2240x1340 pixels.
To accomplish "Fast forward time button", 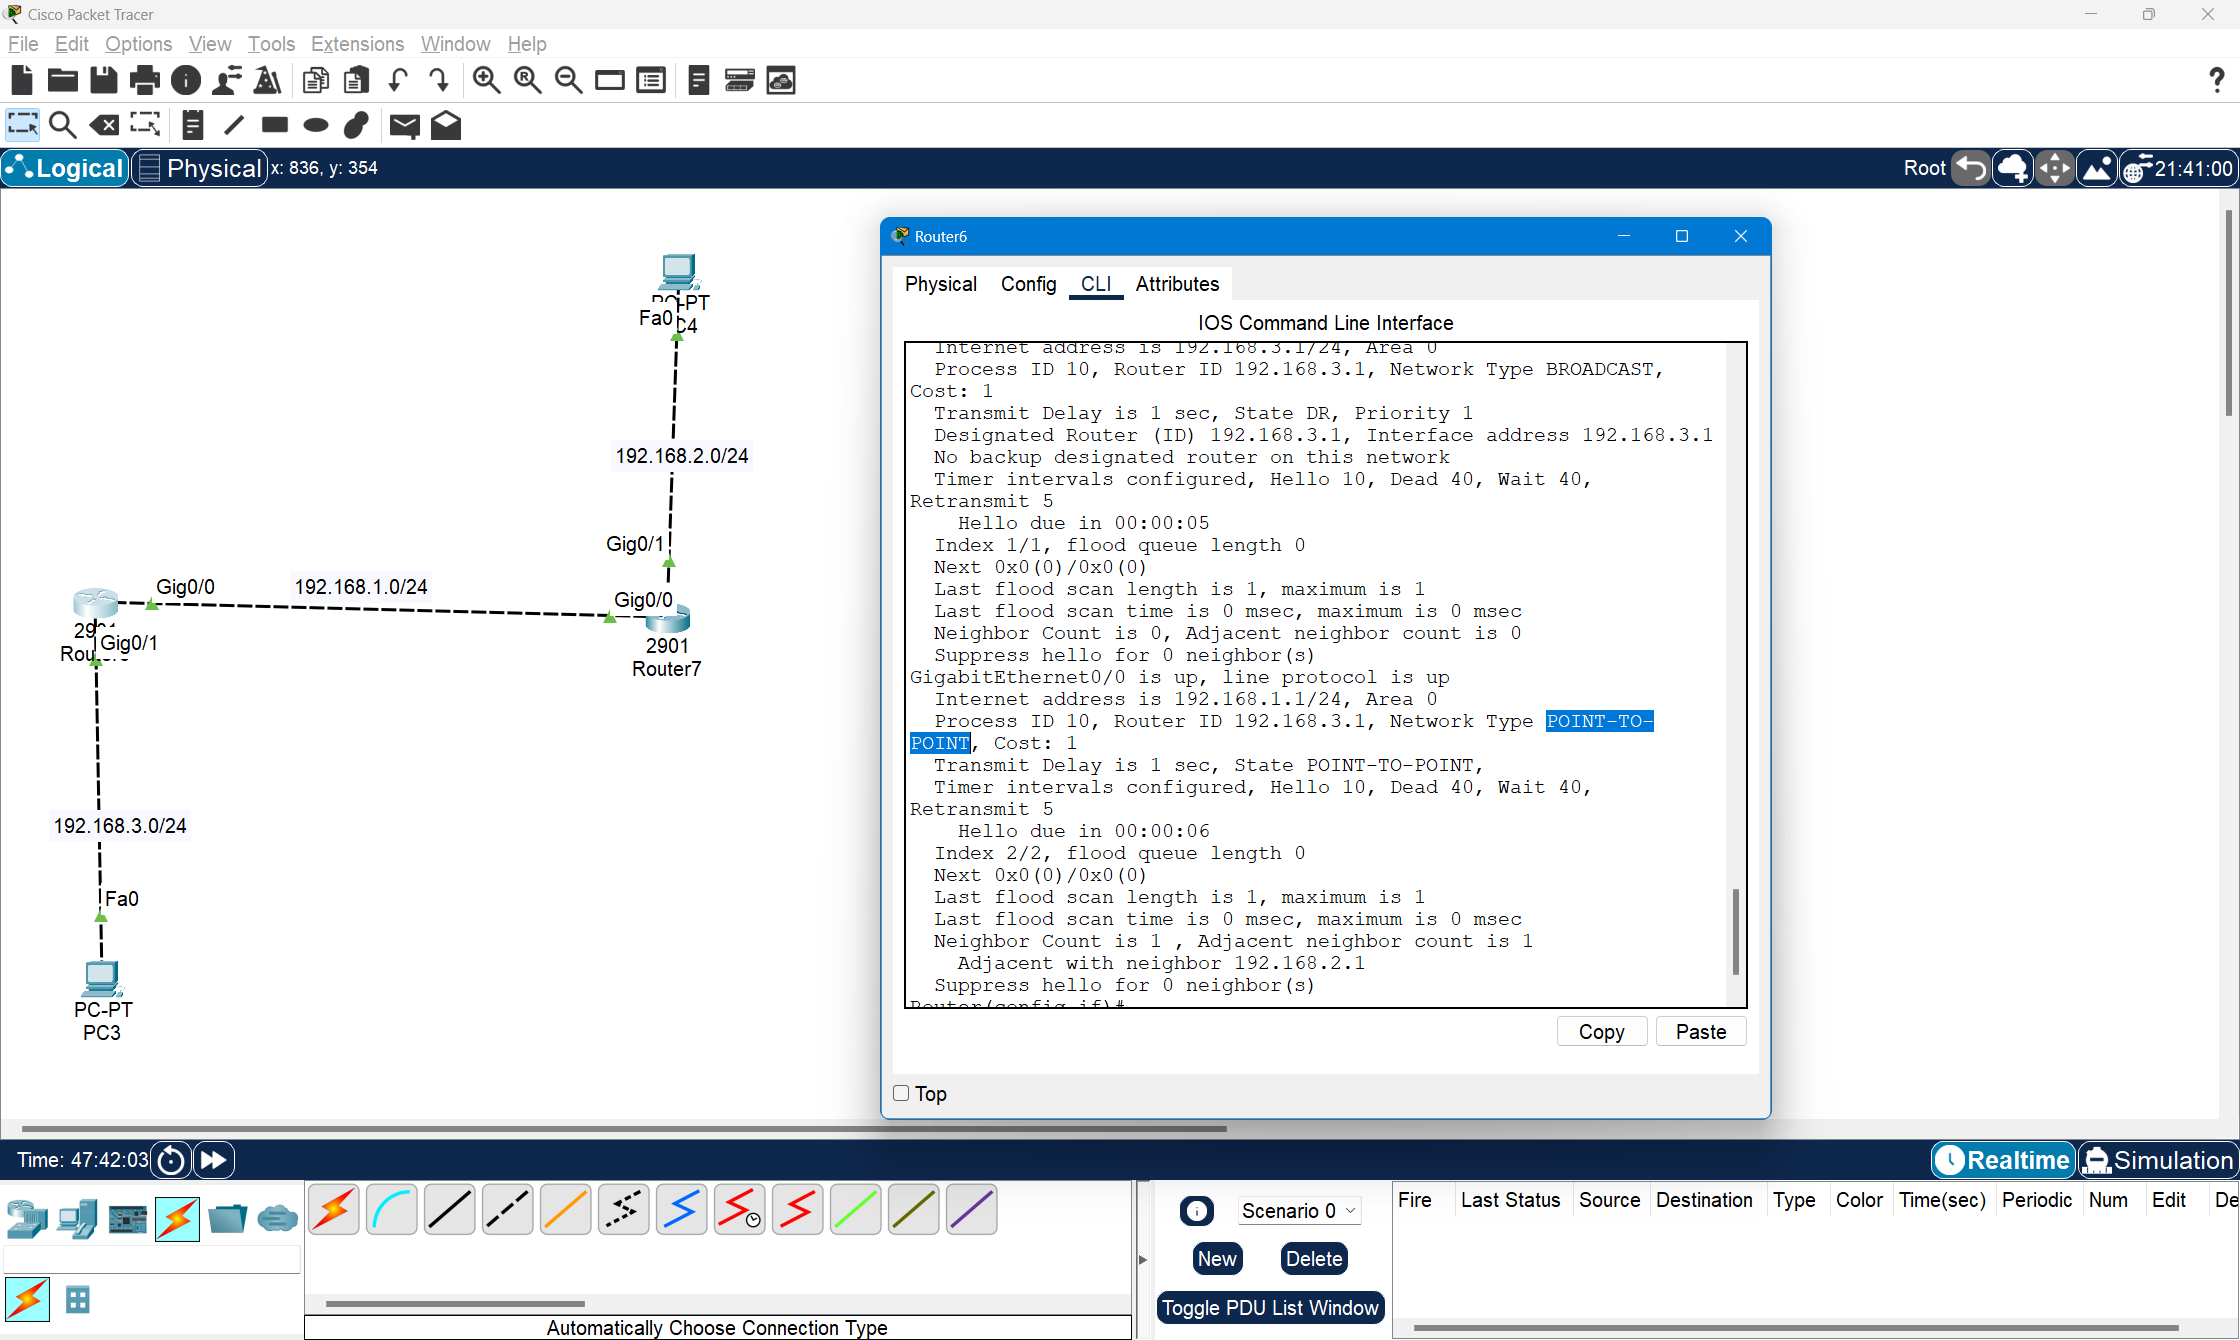I will [x=213, y=1160].
